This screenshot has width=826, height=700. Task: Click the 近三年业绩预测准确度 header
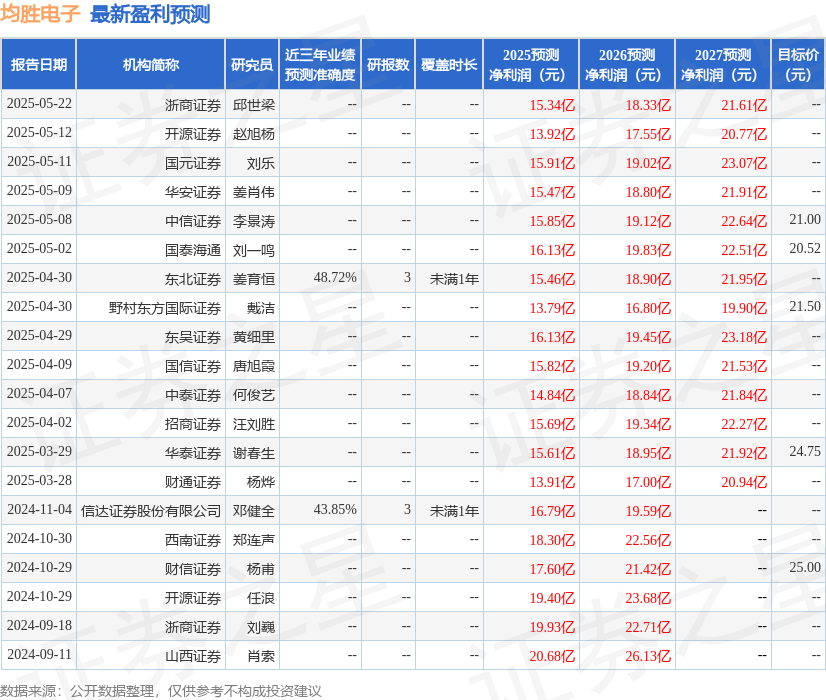320,65
